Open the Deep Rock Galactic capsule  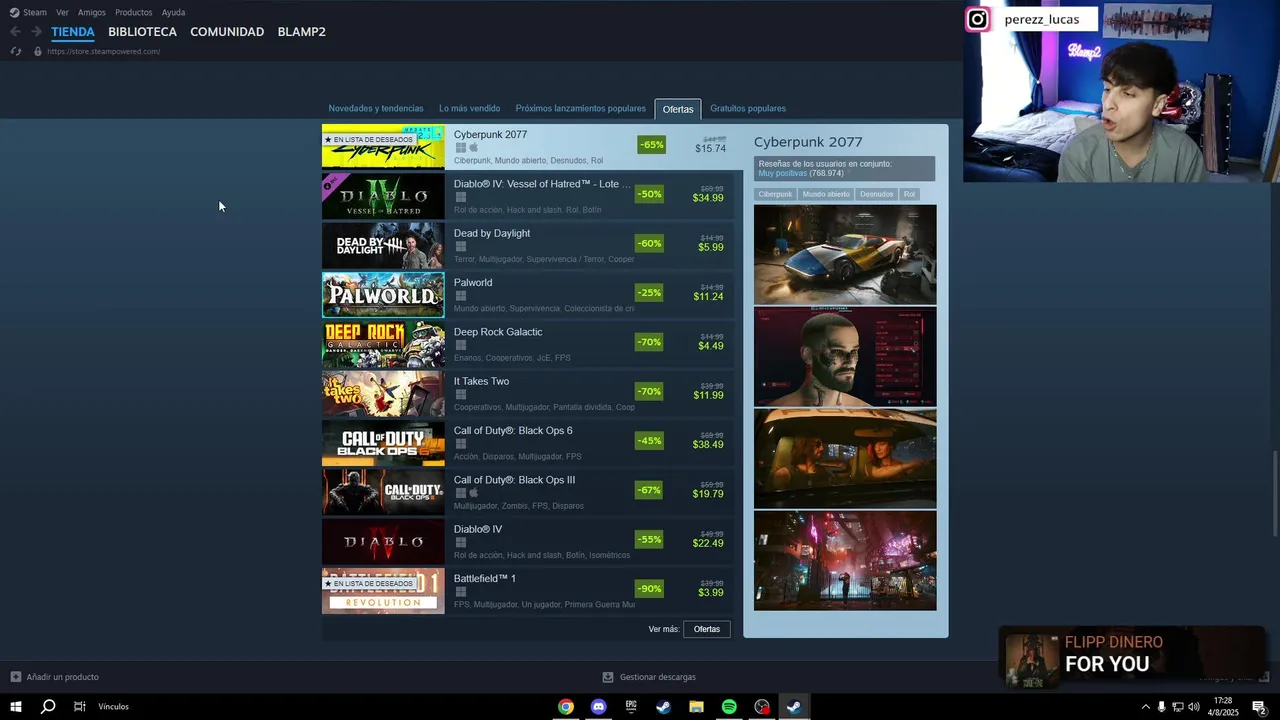[383, 344]
